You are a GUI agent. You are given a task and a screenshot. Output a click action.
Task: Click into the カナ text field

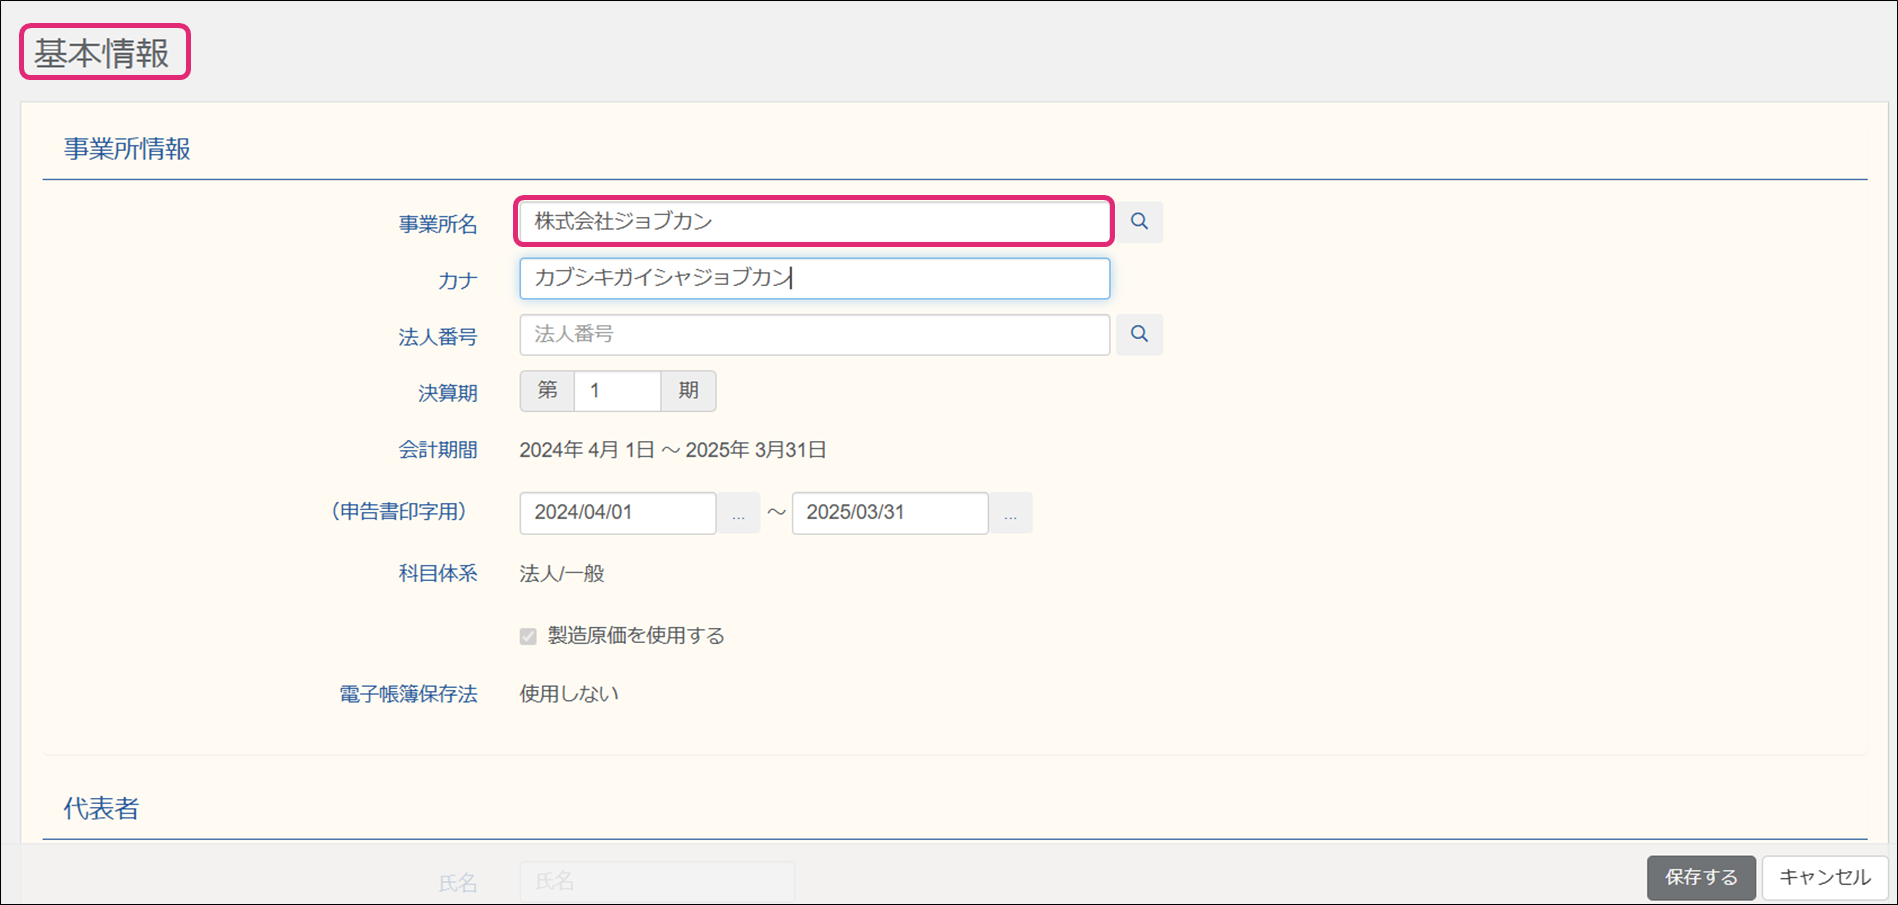814,278
